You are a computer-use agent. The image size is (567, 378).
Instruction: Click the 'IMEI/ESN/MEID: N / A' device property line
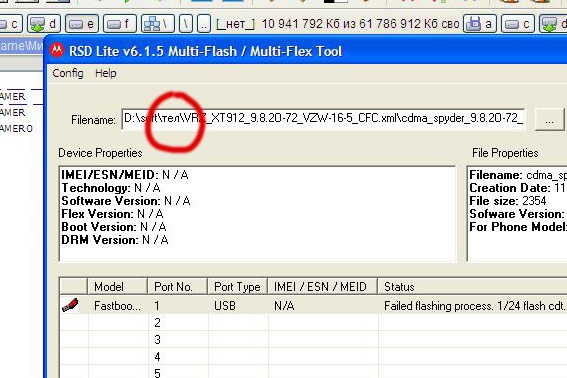click(x=125, y=175)
